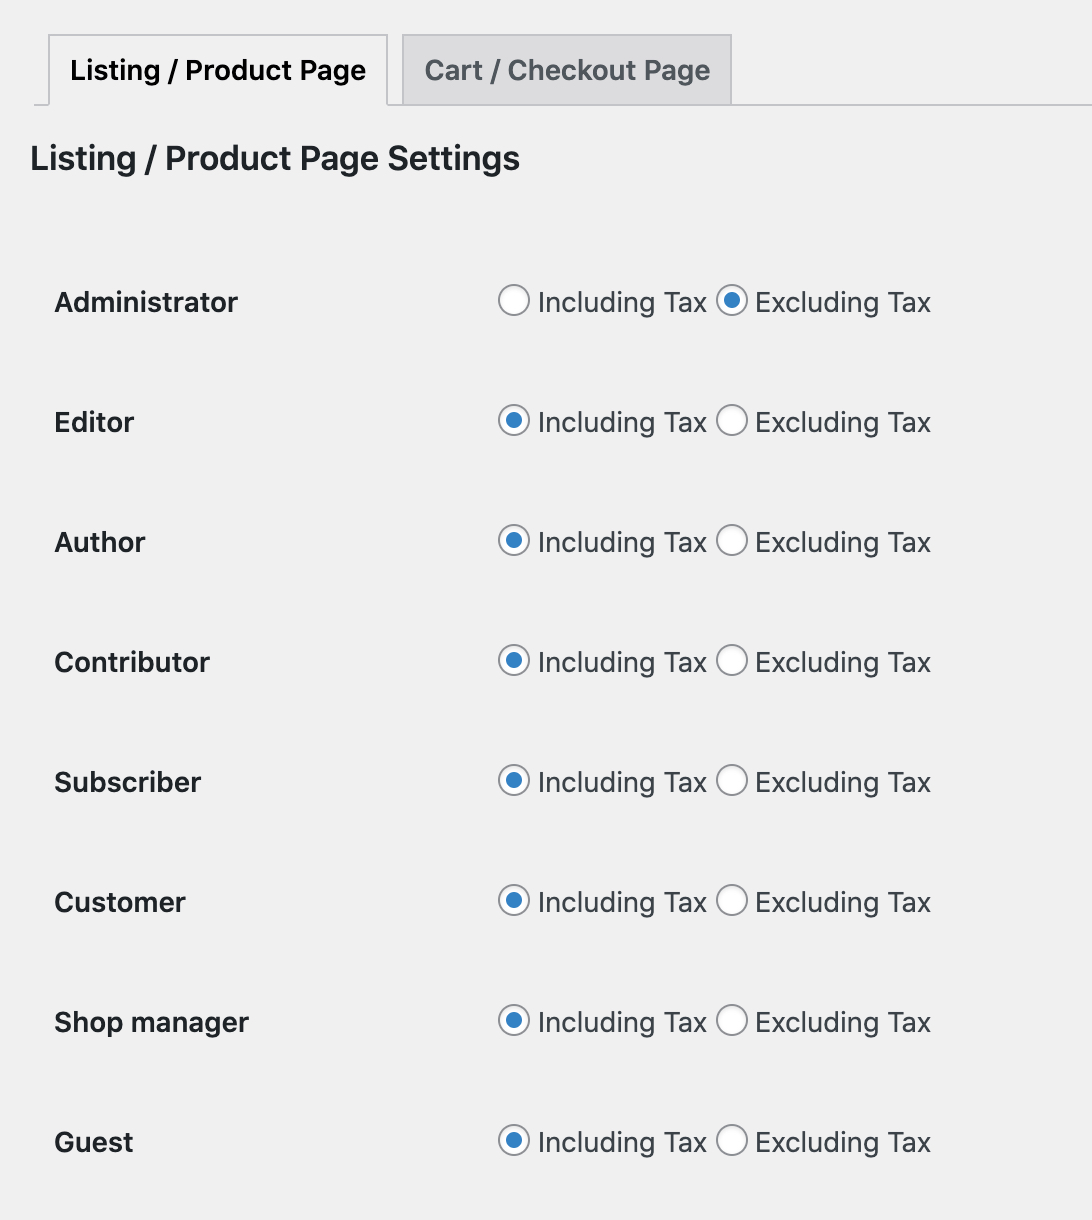
Task: Switch to the Cart / Checkout Page tab
Action: click(566, 69)
